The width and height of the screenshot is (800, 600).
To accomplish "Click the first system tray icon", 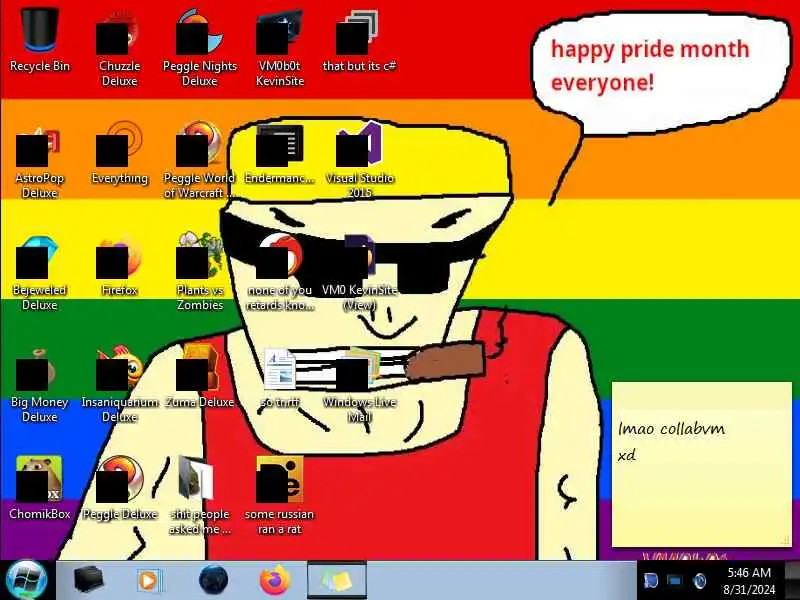I will [x=651, y=581].
